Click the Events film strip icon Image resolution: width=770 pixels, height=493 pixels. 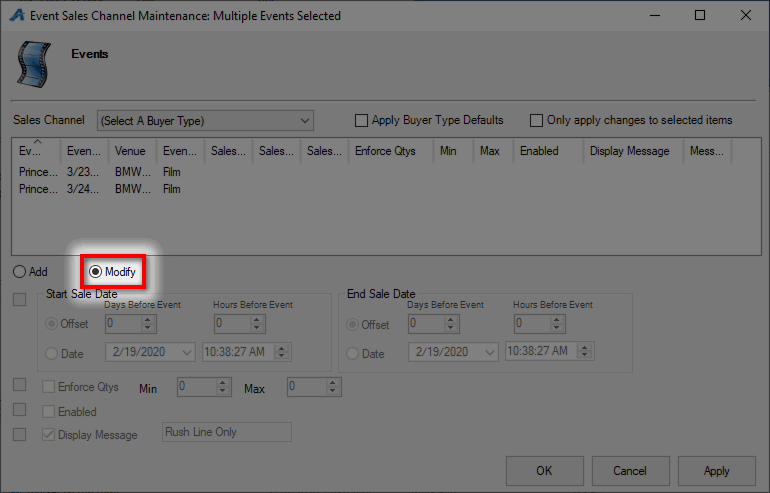pos(34,64)
